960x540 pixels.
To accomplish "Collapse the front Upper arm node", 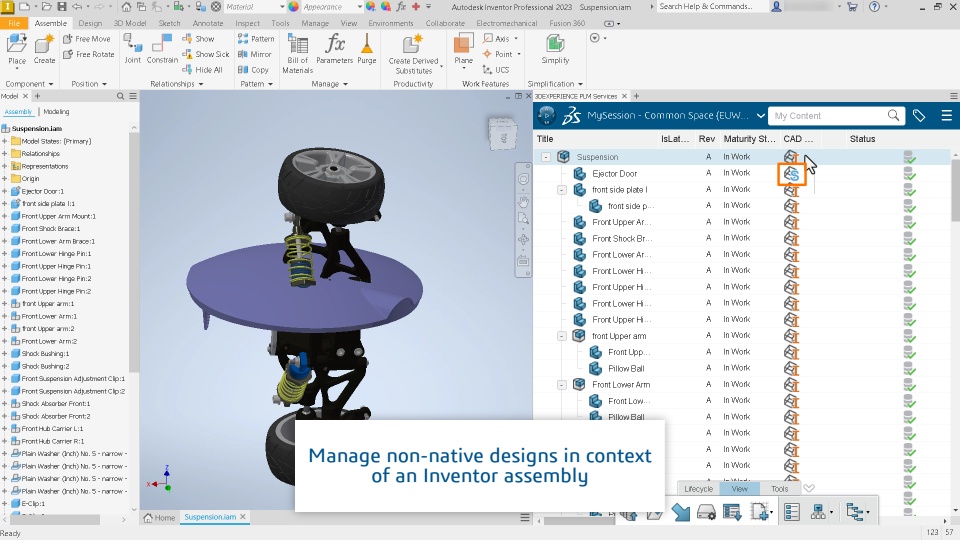I will click(x=561, y=336).
